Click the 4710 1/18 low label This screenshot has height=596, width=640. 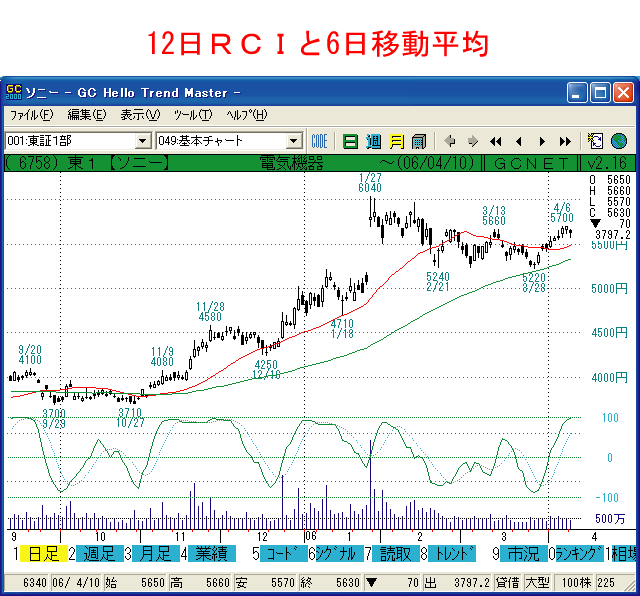pyautogui.click(x=342, y=329)
